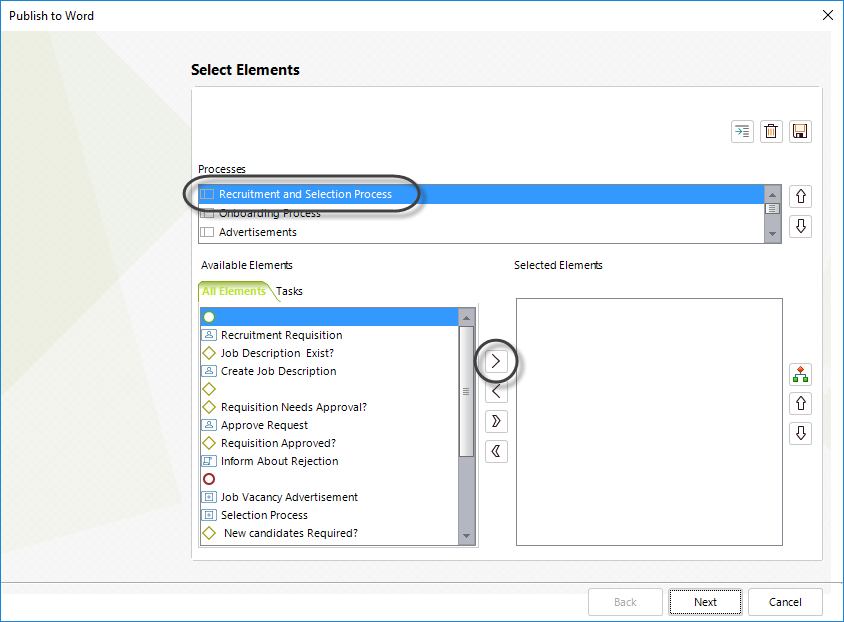Click the hierarchy order icon beside Selected Elements
The width and height of the screenshot is (844, 622).
point(800,374)
